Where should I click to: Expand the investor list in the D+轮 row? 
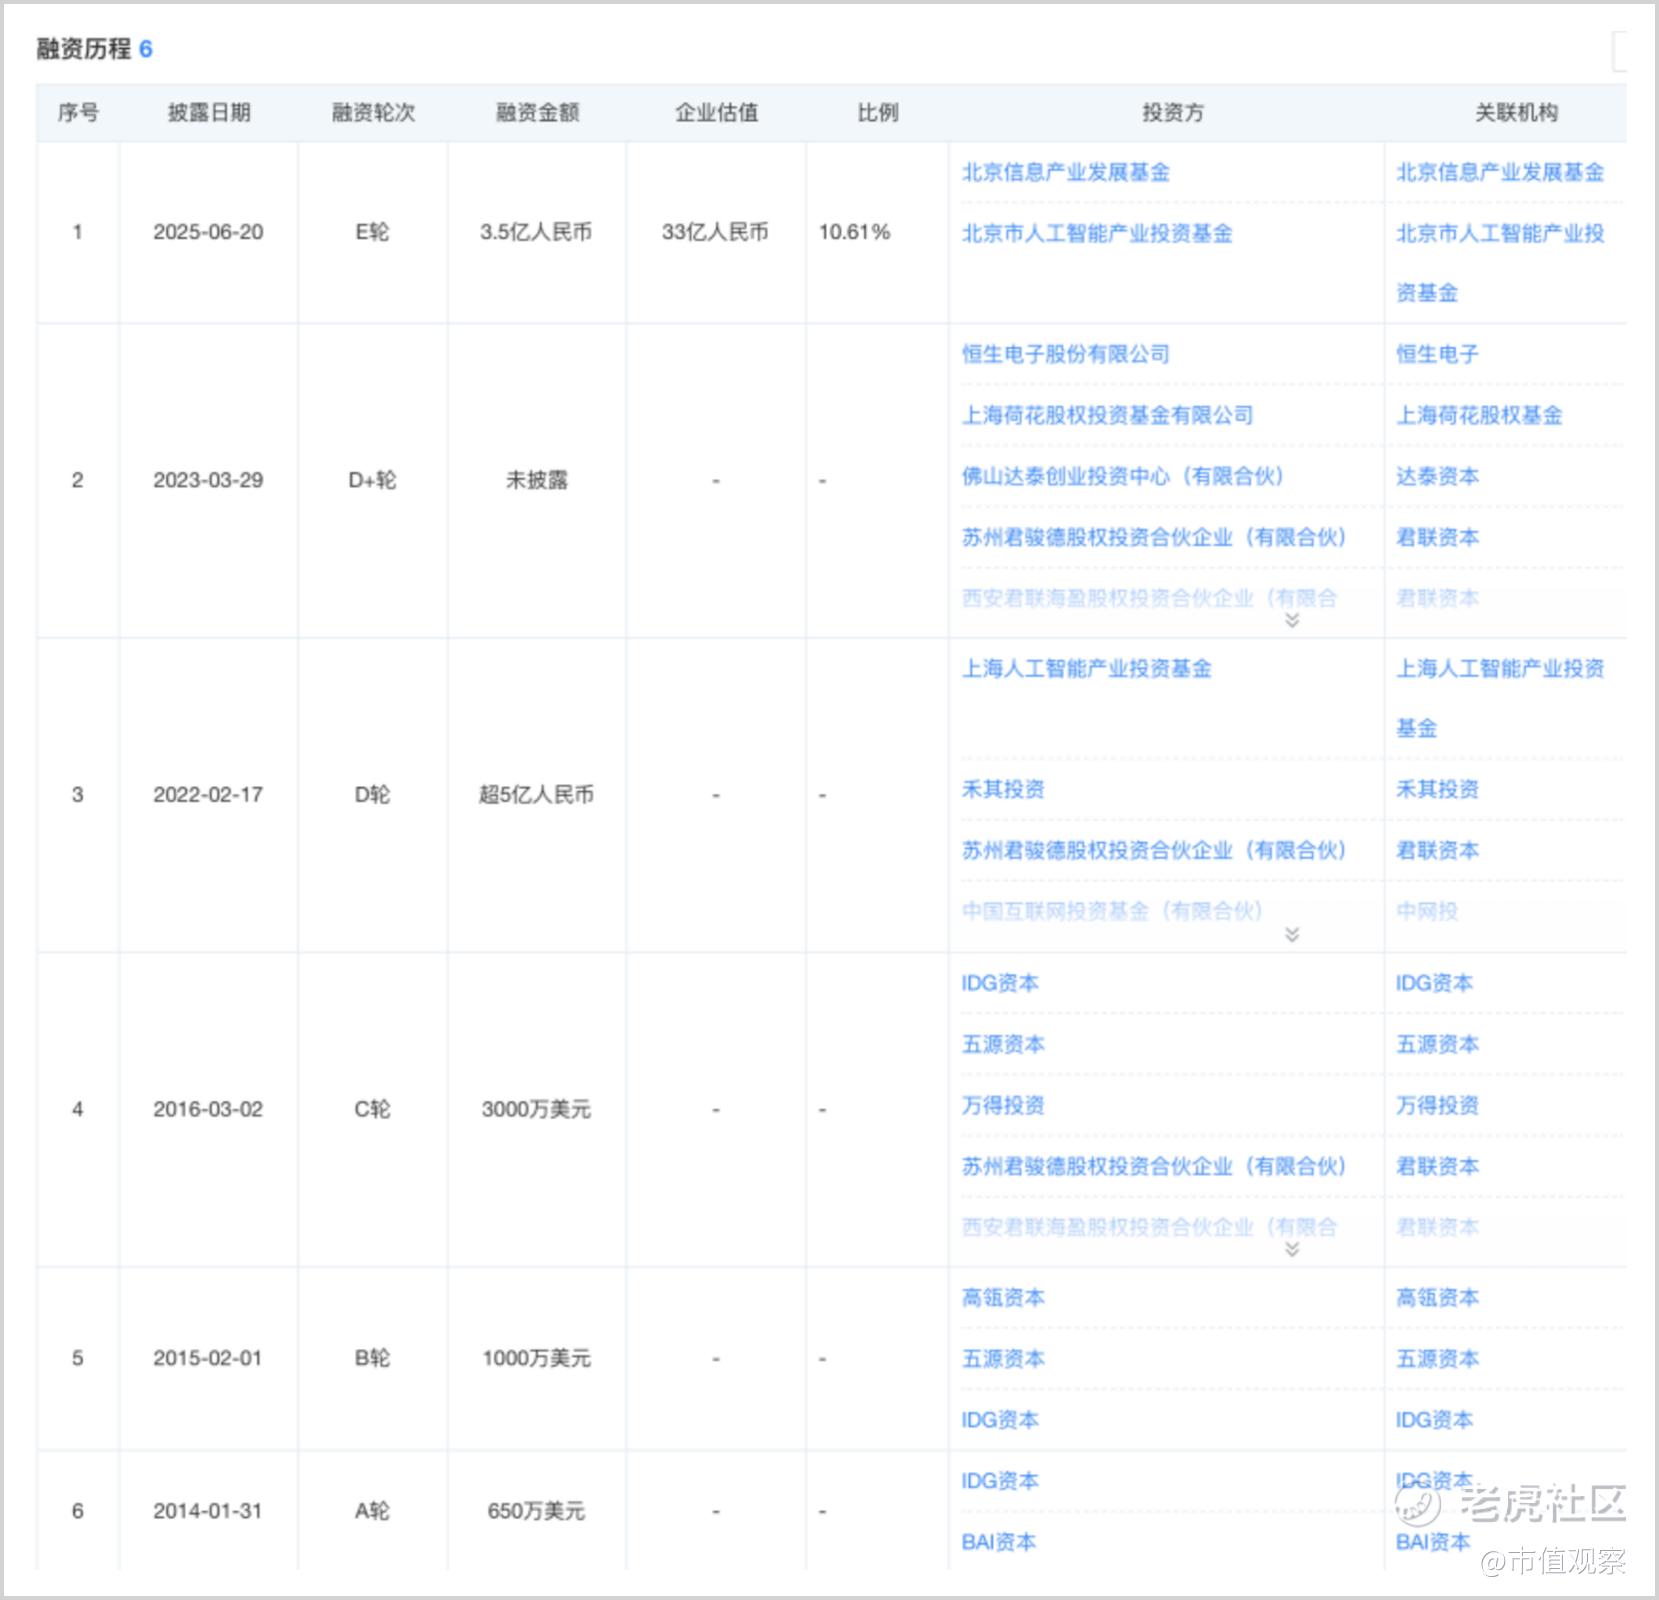click(x=1292, y=620)
